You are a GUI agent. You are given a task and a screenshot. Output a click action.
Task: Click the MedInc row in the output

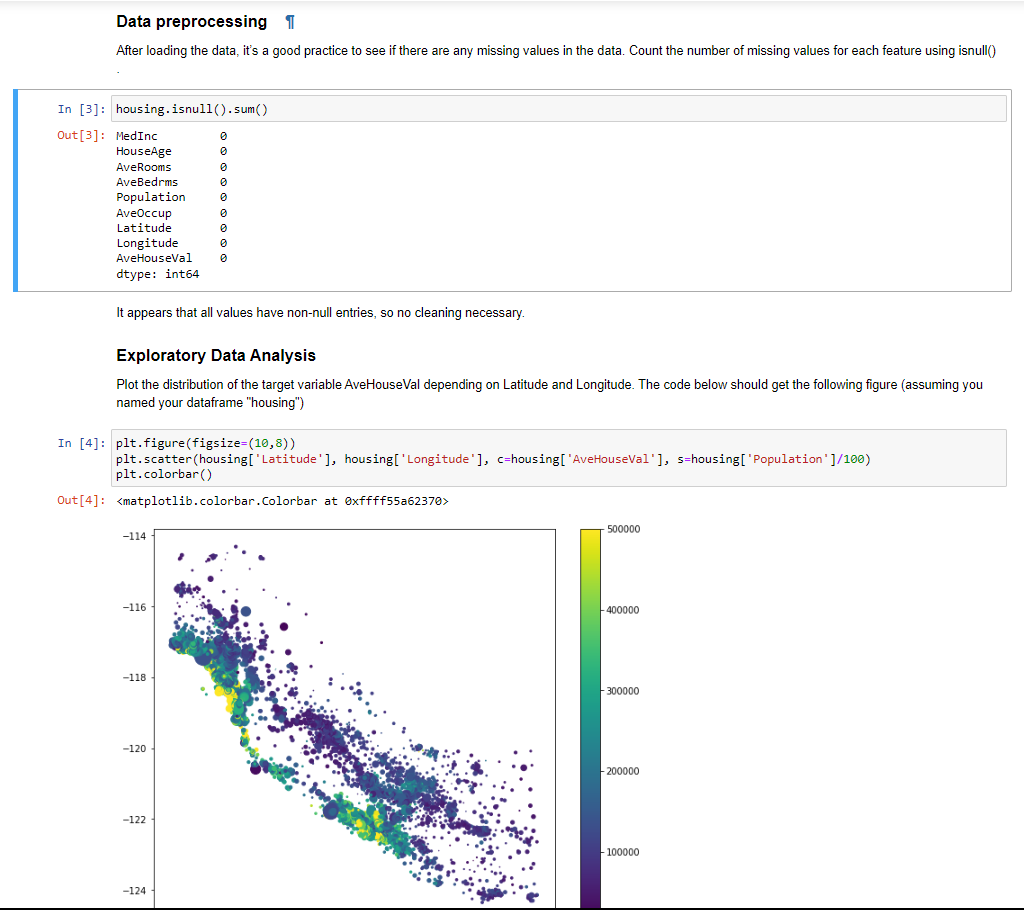(x=137, y=135)
